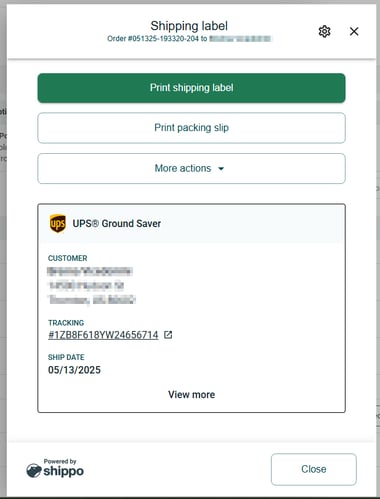Open tracking number #1ZB8F618YW24656714 link
This screenshot has width=380, height=499.
103,335
